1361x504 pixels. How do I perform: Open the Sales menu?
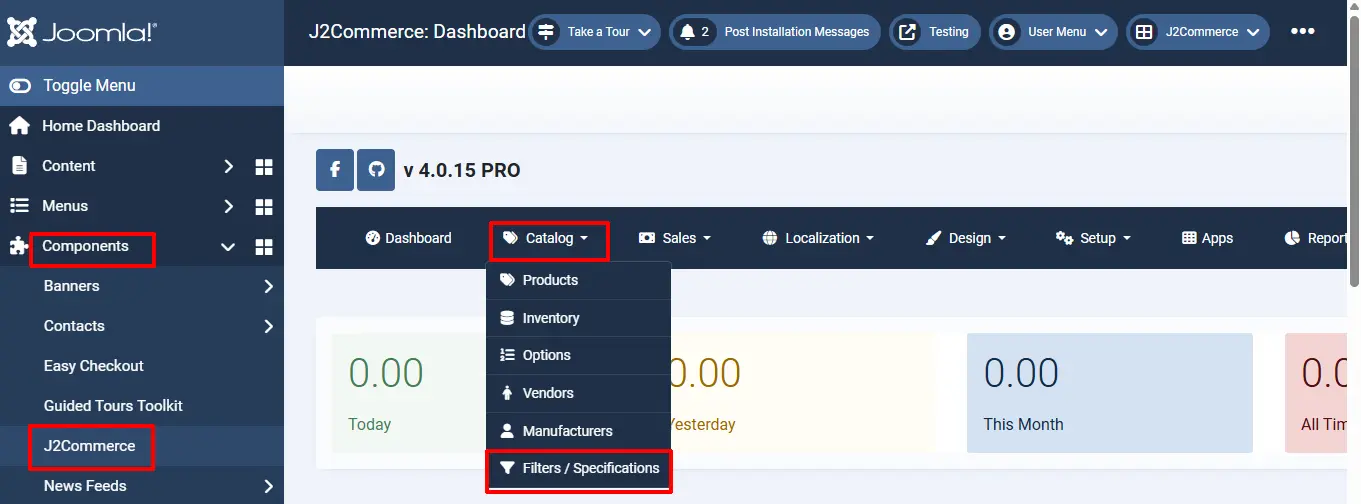pyautogui.click(x=674, y=238)
